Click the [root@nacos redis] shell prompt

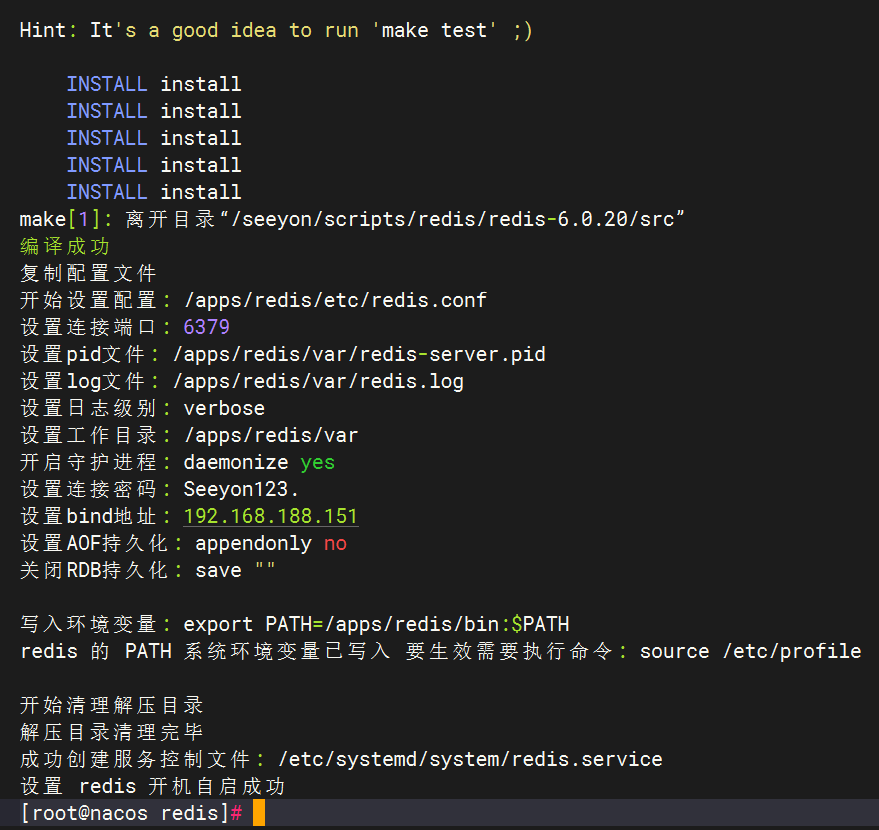point(125,813)
